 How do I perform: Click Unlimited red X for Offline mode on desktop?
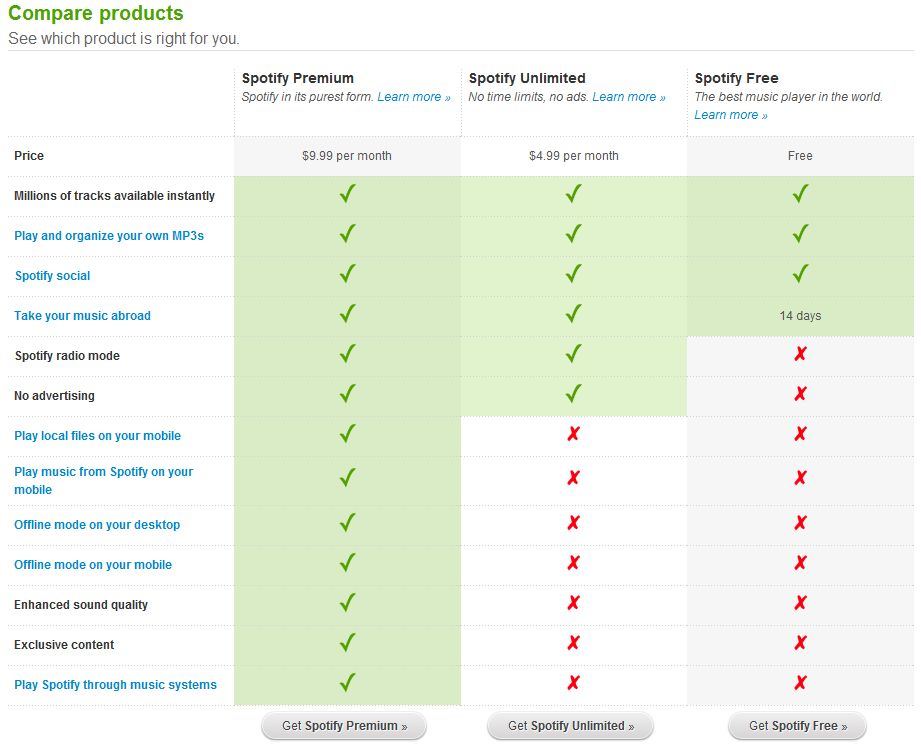pyautogui.click(x=573, y=523)
